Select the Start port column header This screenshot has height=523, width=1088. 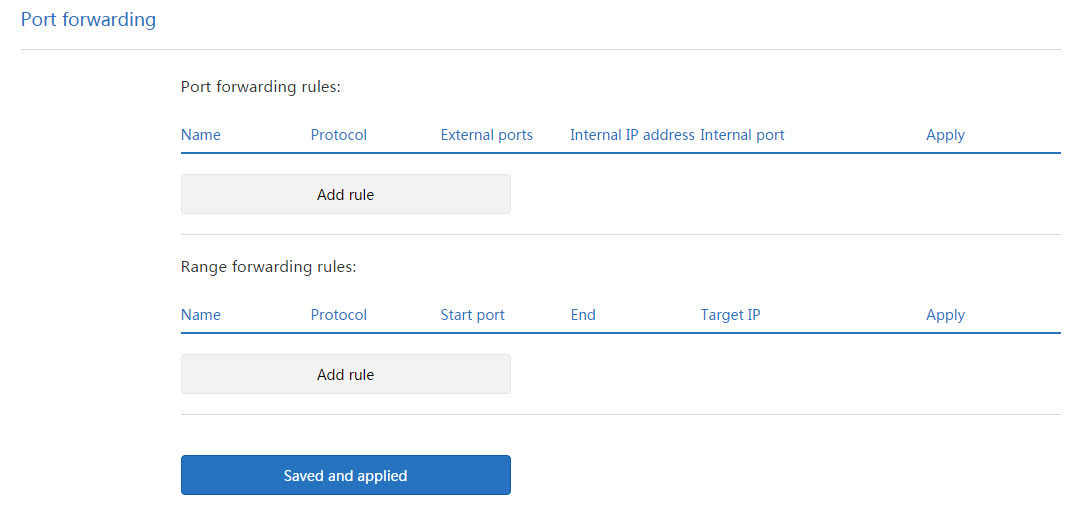coord(473,316)
